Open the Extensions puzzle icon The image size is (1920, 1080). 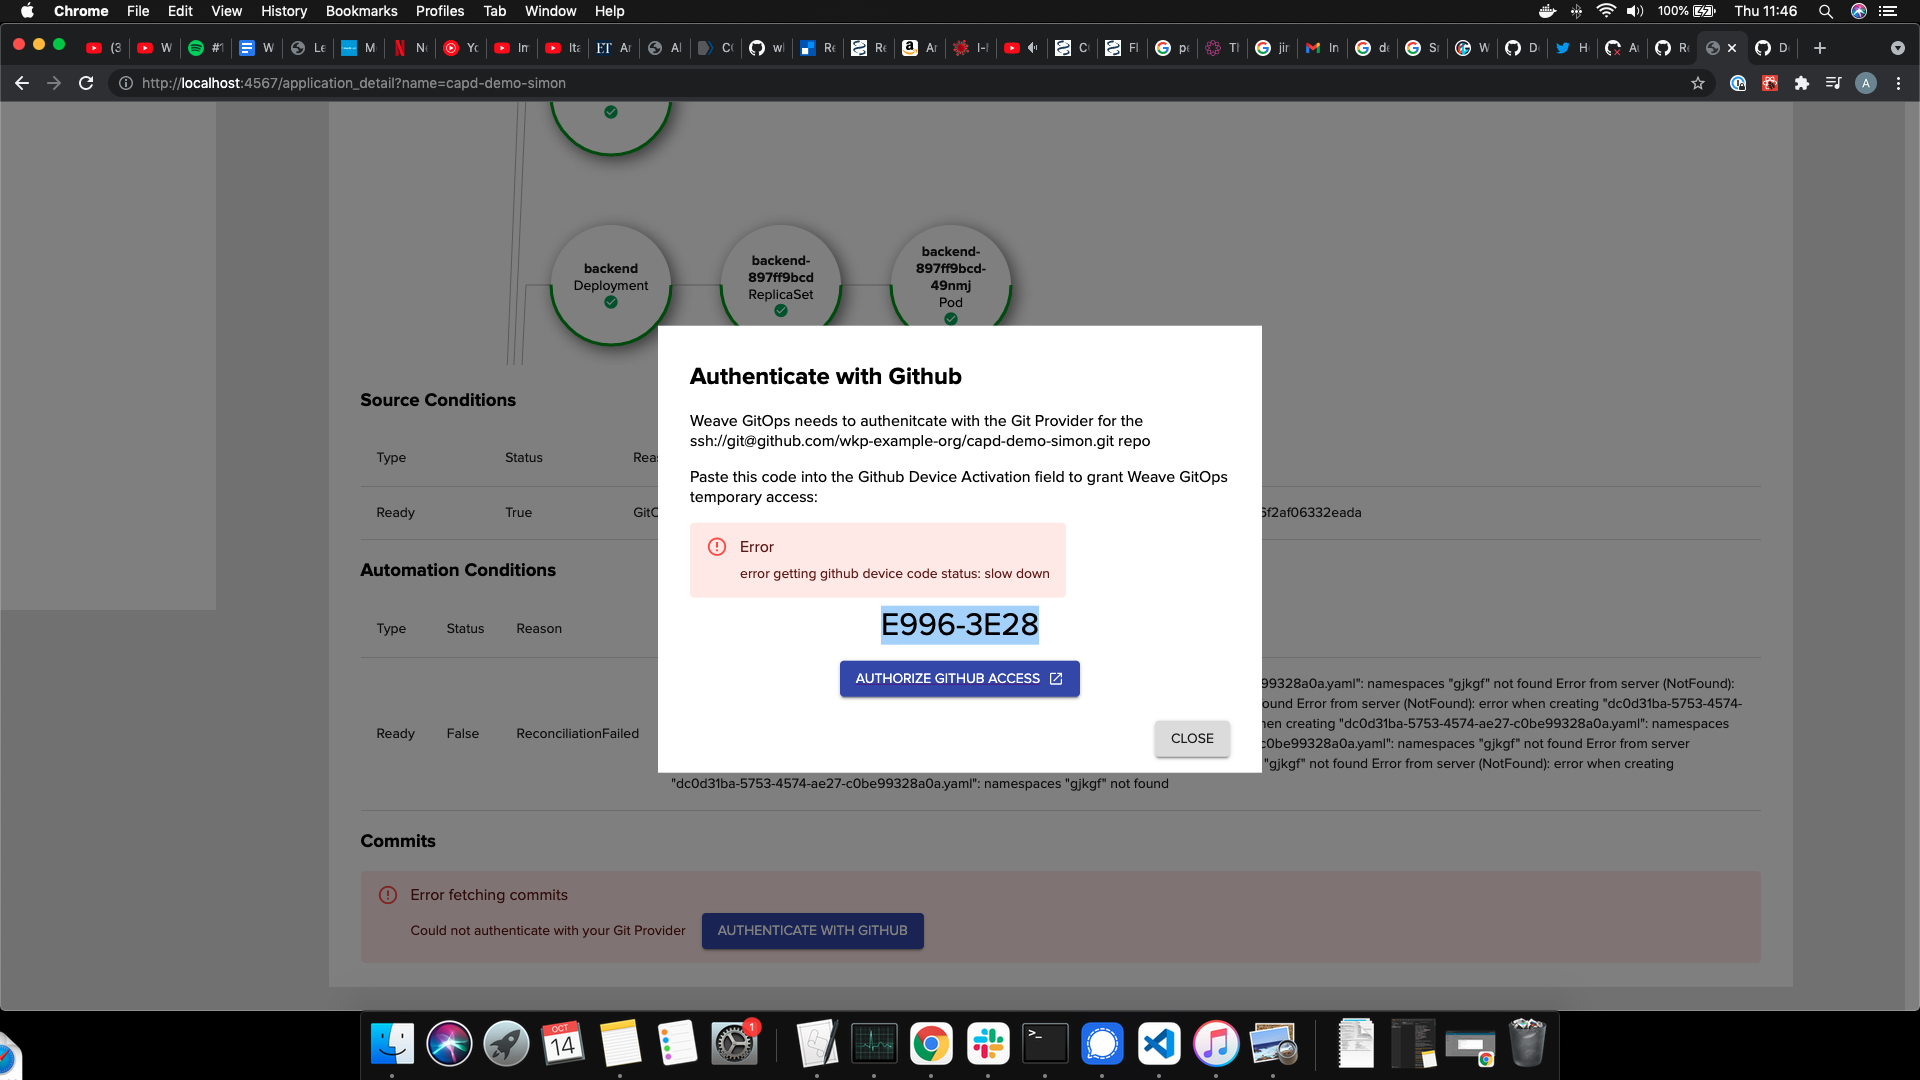click(x=1802, y=83)
